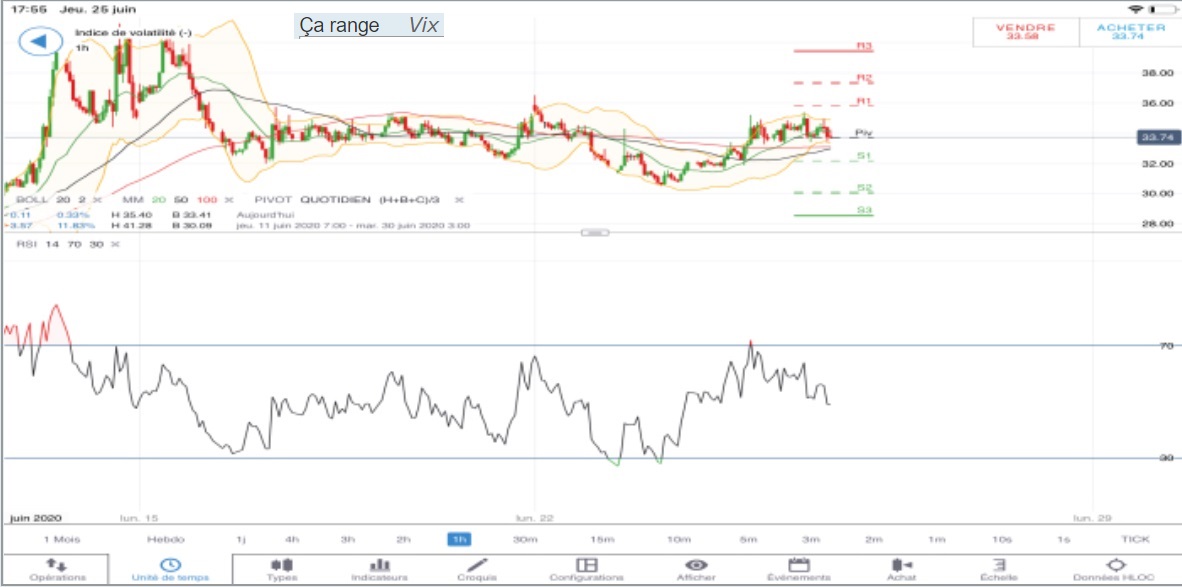Click the lun. 22 date label
This screenshot has height=587, width=1182.
point(534,518)
